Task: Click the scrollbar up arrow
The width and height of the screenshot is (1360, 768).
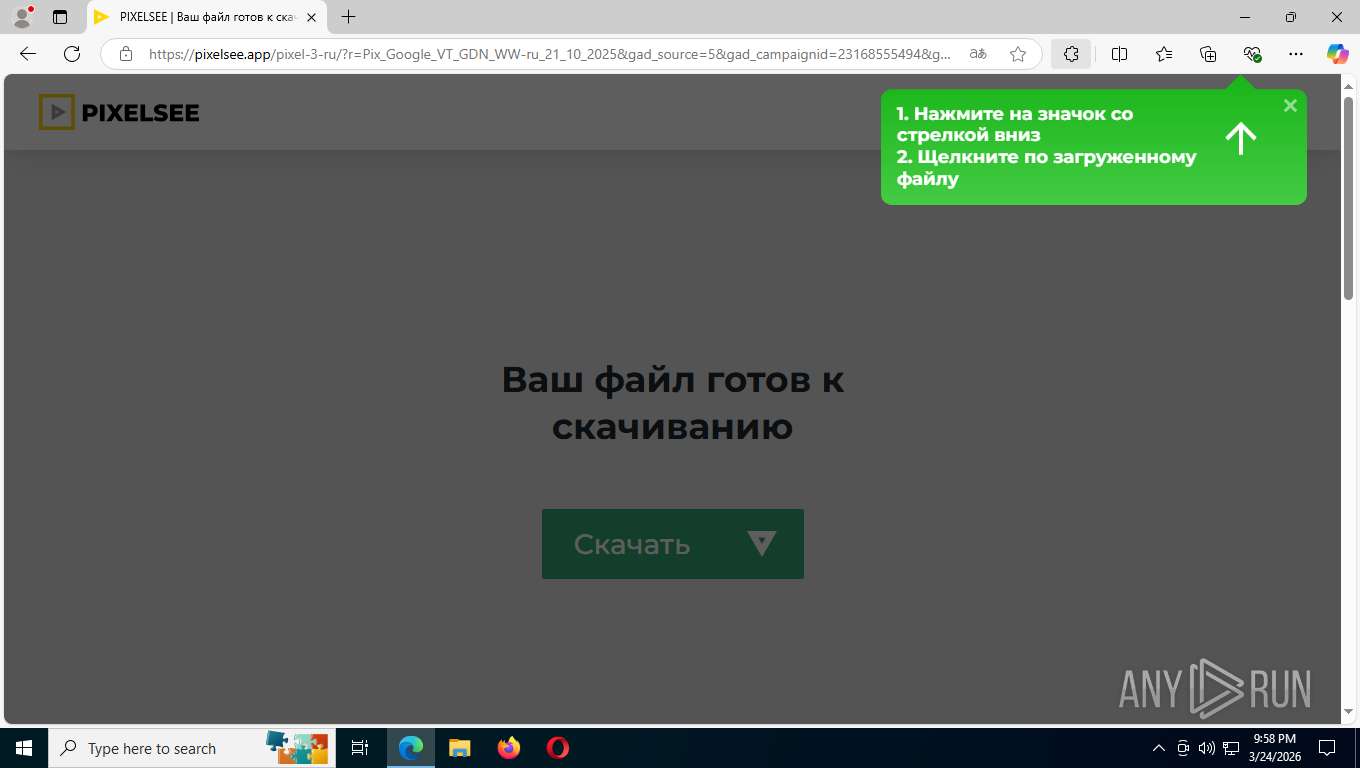Action: click(x=1348, y=85)
